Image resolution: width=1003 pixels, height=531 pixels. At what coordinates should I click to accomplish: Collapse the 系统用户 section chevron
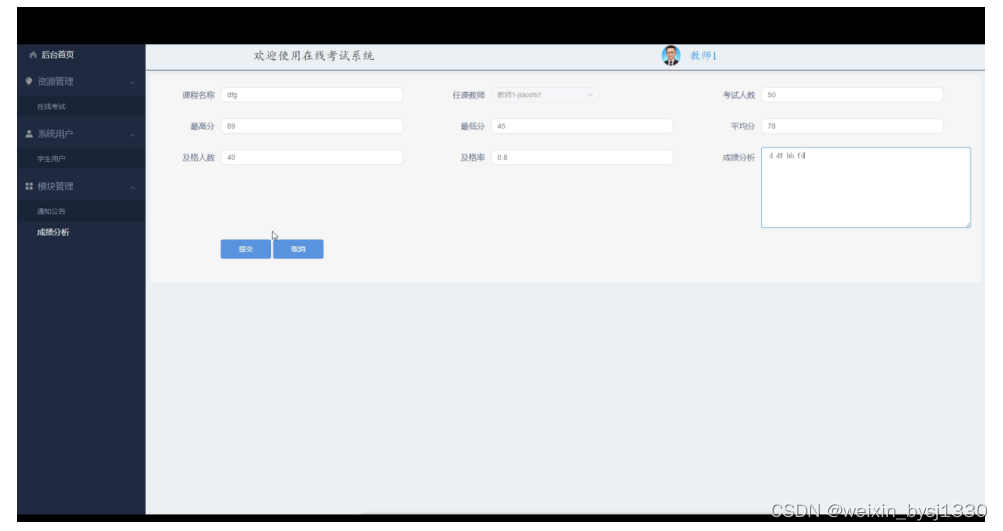(x=132, y=135)
